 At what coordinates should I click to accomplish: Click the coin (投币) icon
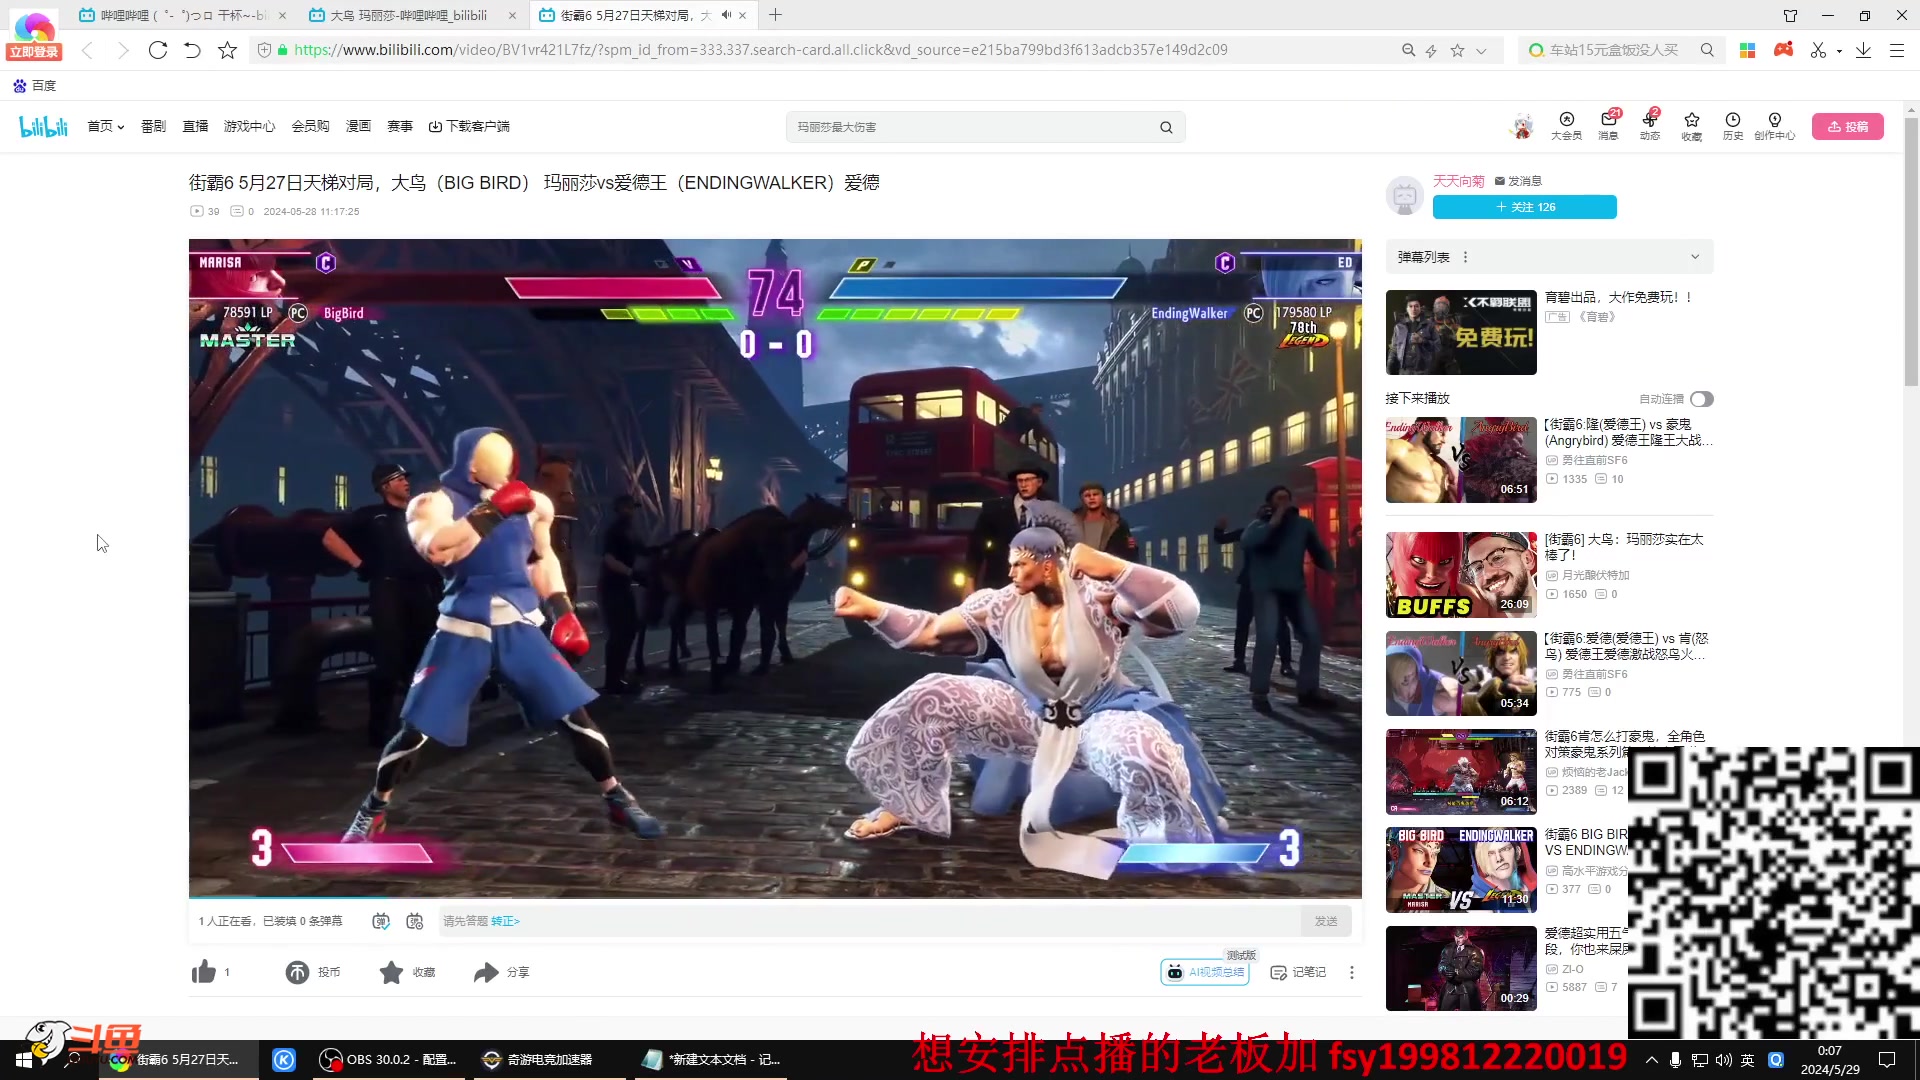click(x=297, y=972)
